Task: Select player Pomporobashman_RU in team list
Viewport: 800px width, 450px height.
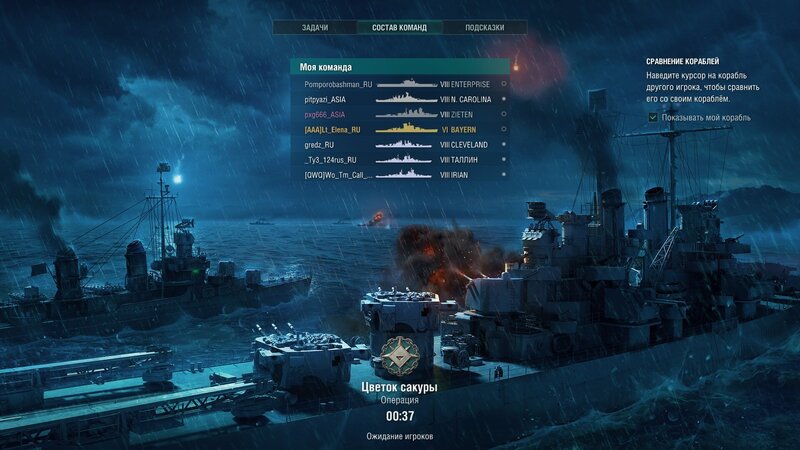Action: click(338, 84)
